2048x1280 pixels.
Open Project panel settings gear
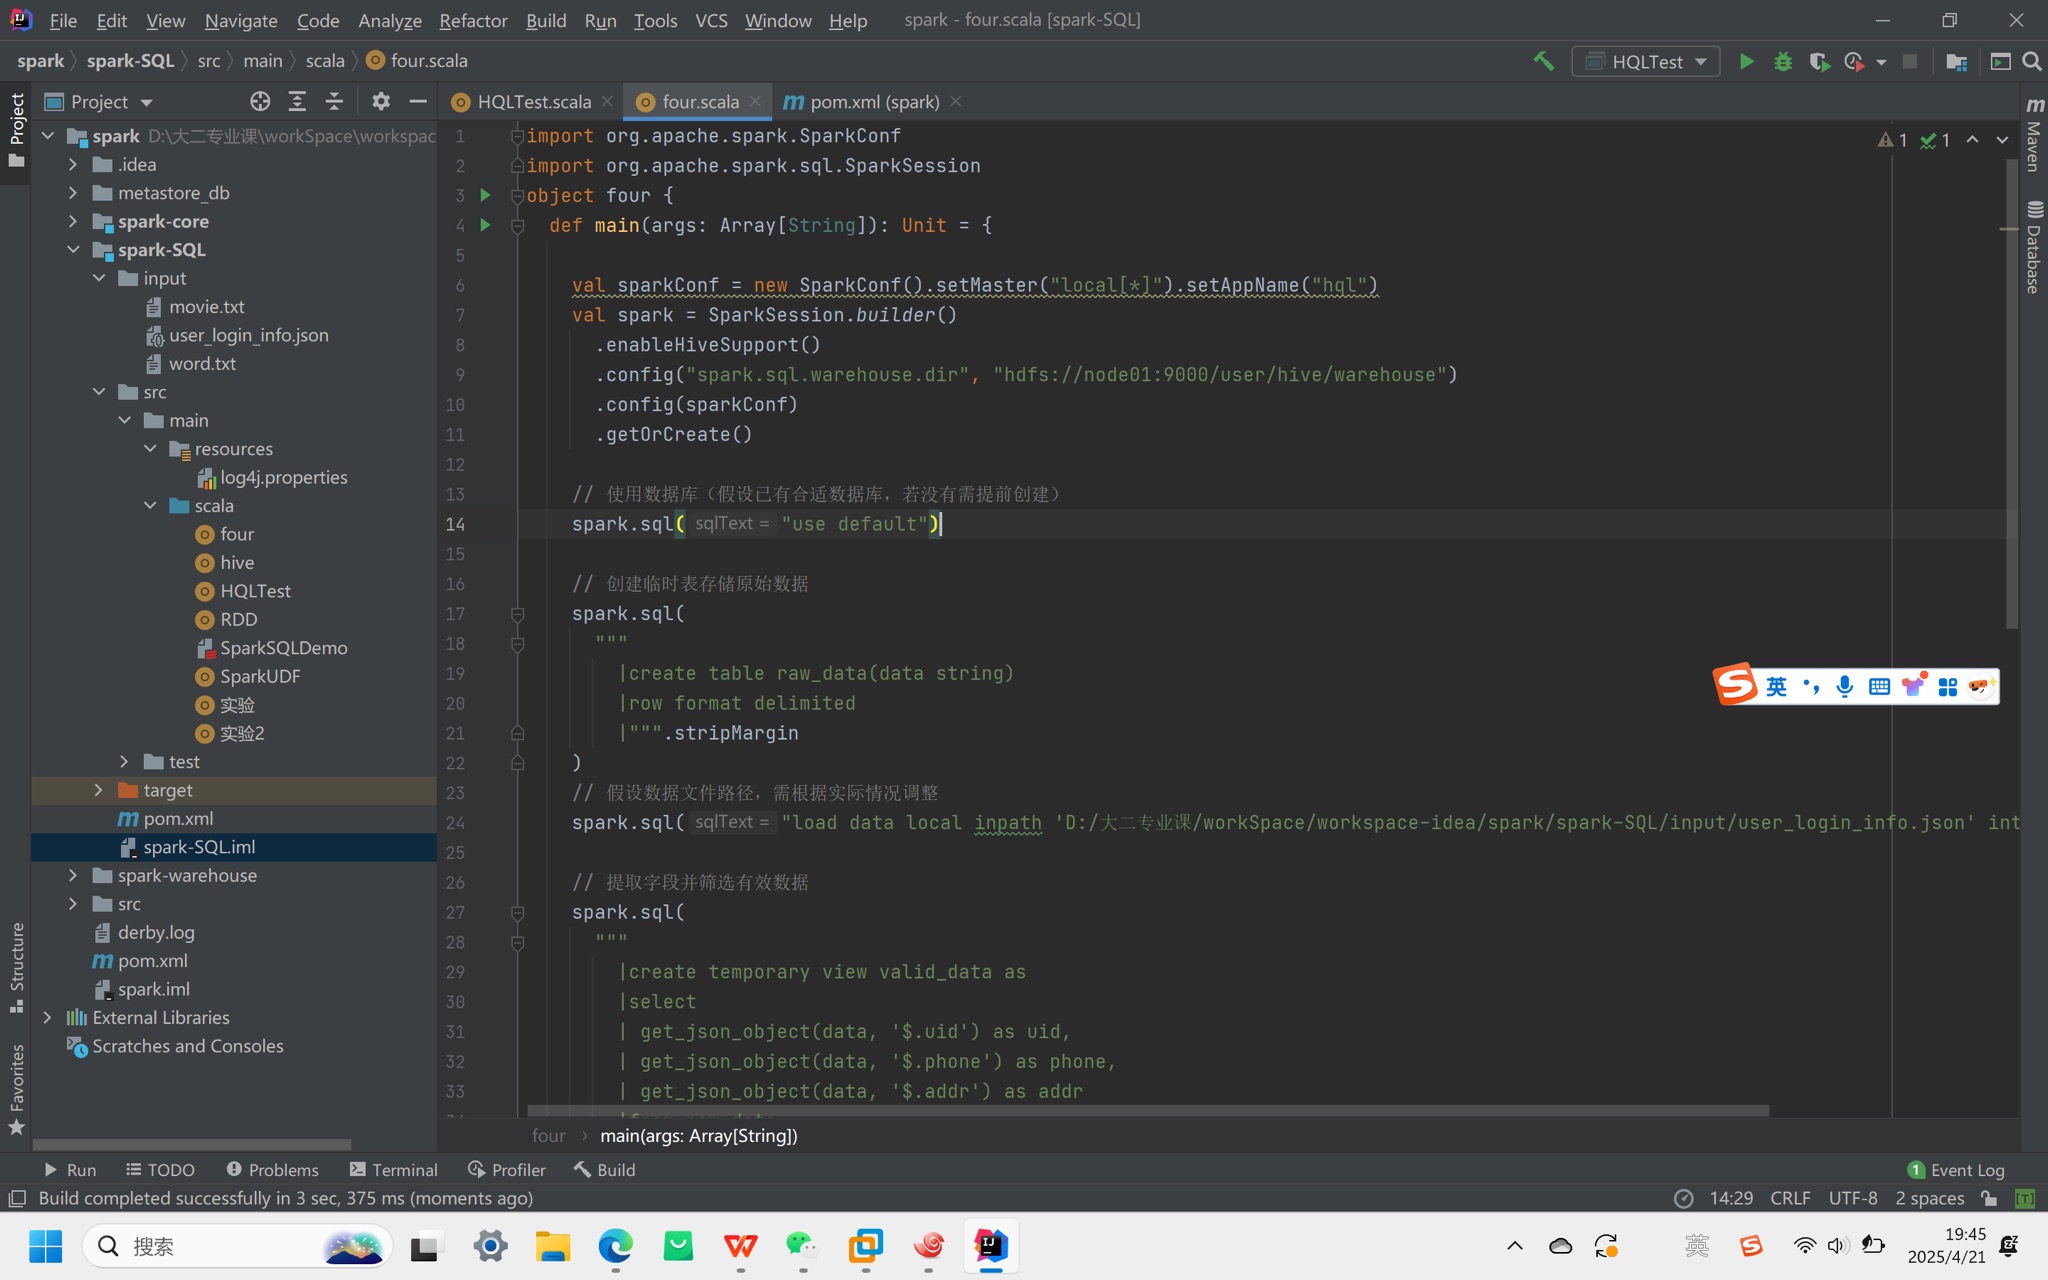coord(380,102)
